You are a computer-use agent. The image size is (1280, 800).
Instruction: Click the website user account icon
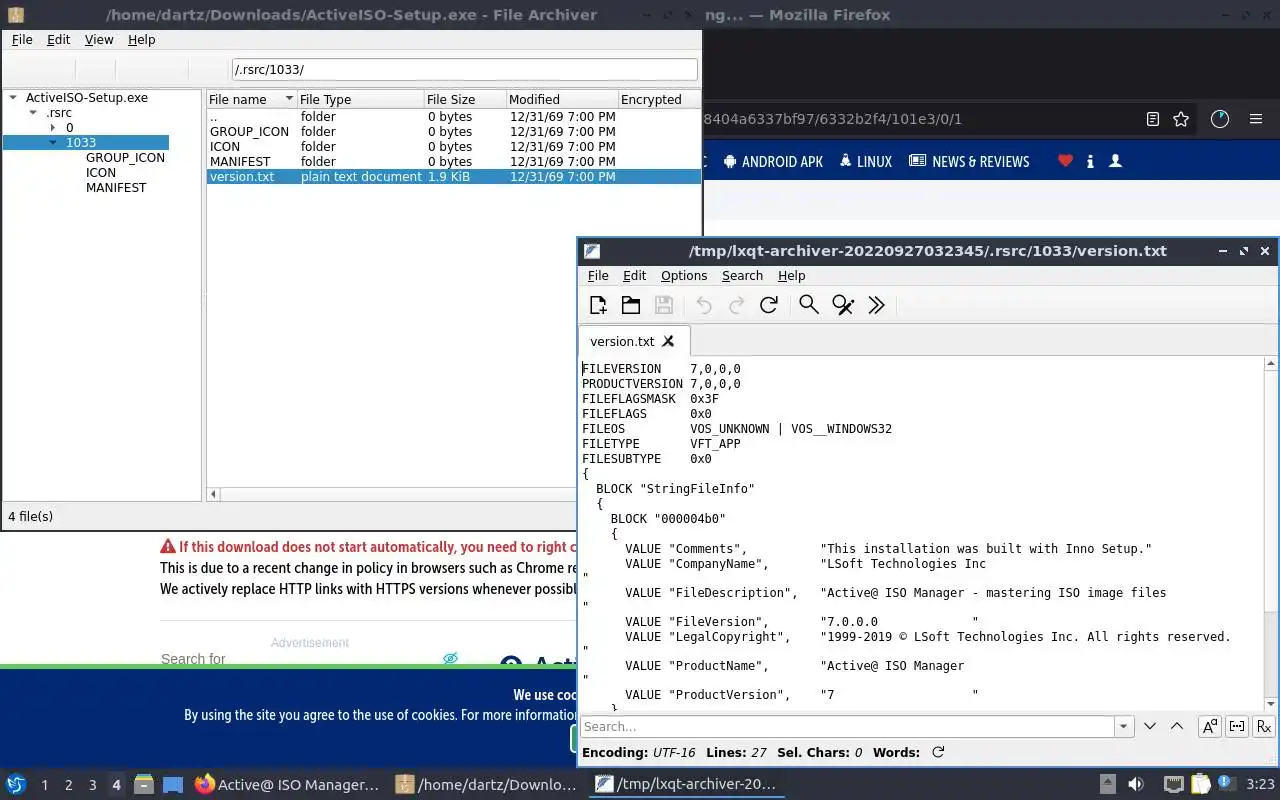click(1116, 161)
